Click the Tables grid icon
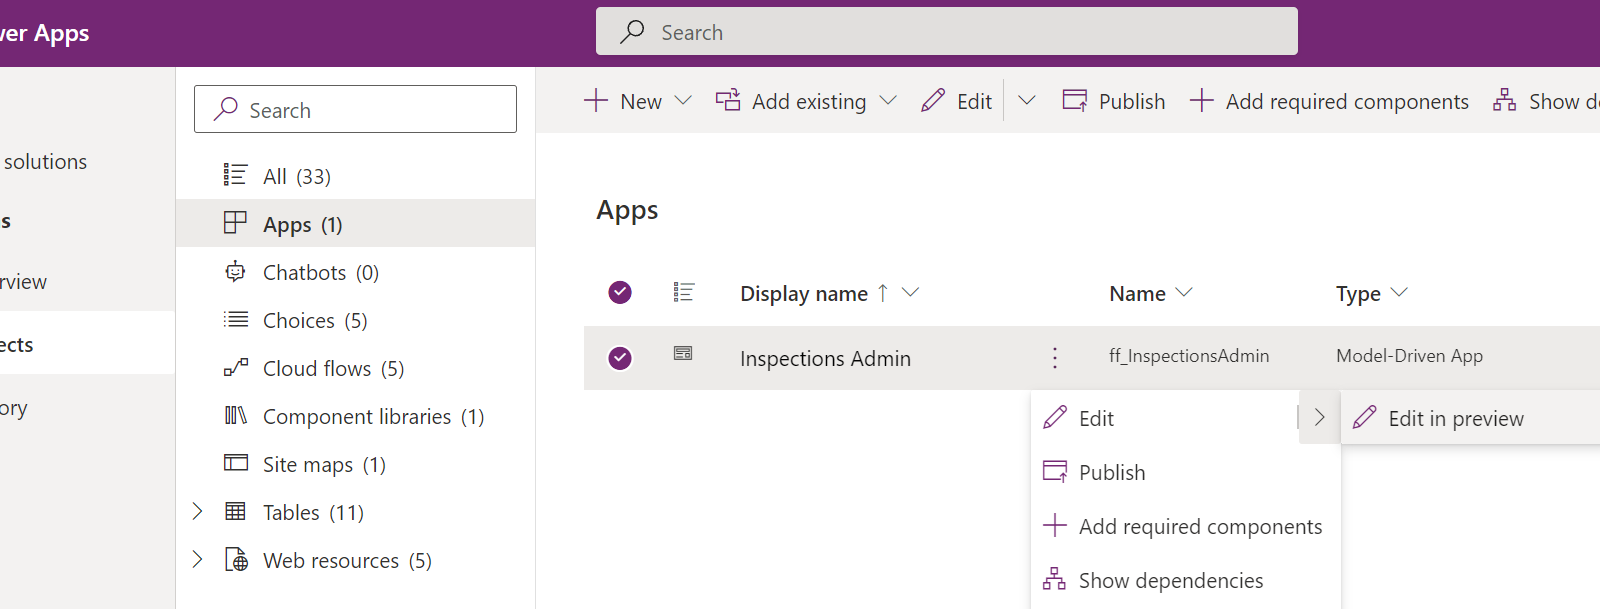The width and height of the screenshot is (1600, 609). pyautogui.click(x=235, y=511)
